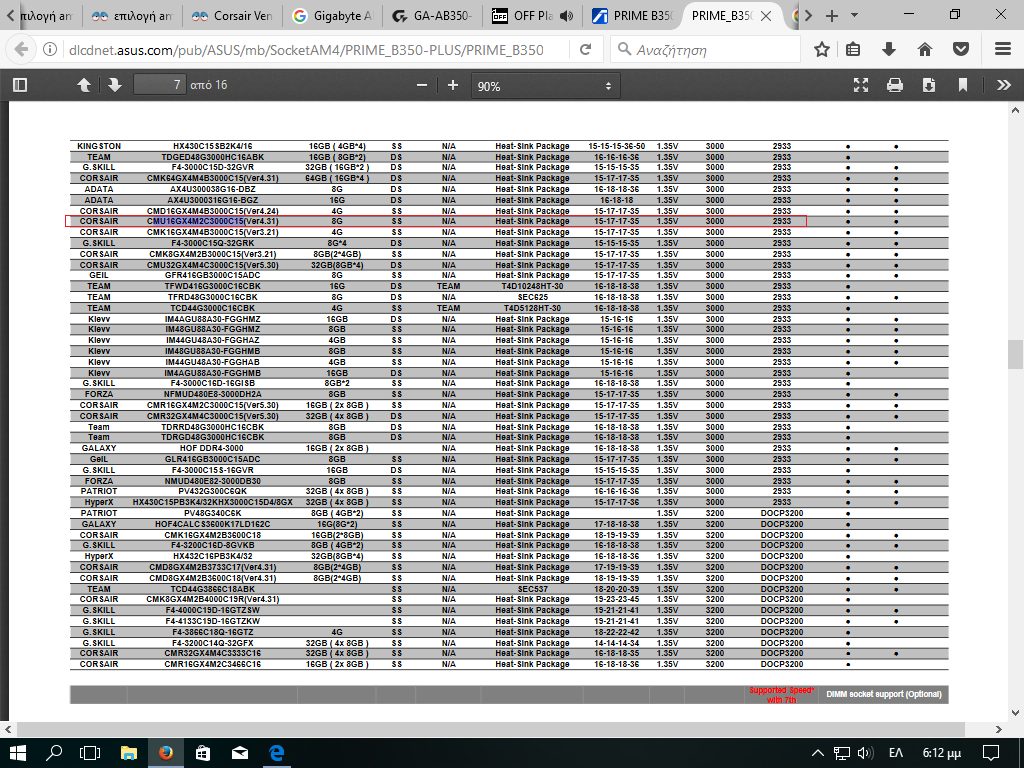Viewport: 1024px width, 768px height.
Task: Open the volume control in tray
Action: pyautogui.click(x=865, y=753)
